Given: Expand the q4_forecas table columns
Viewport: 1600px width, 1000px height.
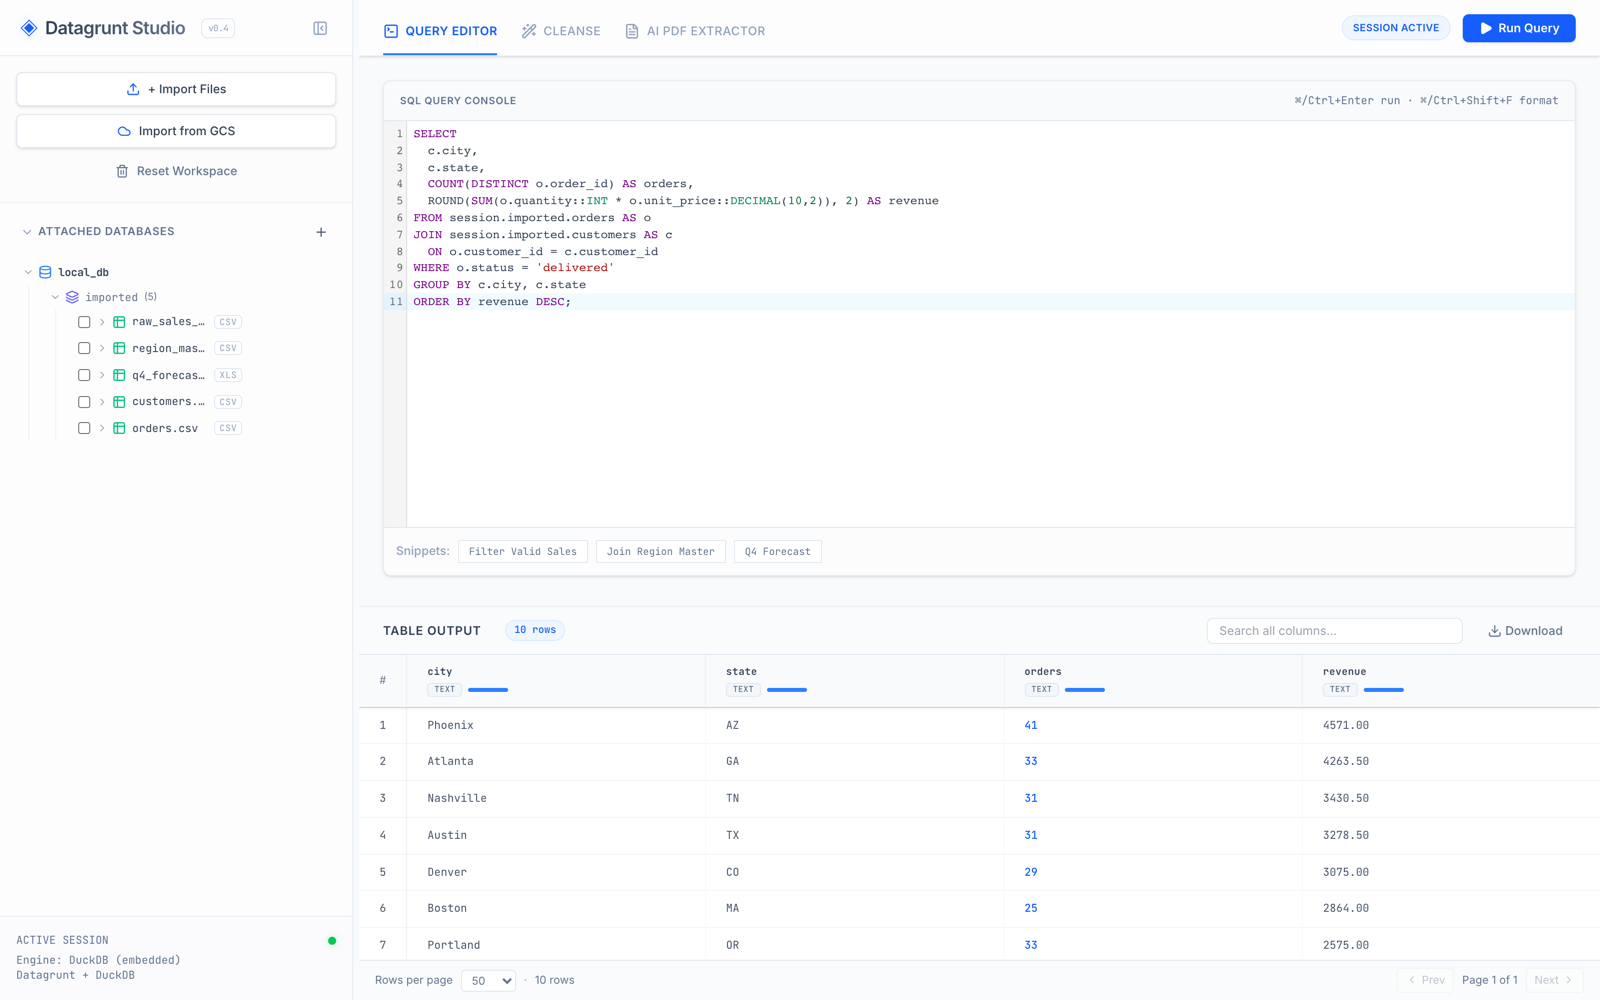Looking at the screenshot, I should coord(102,375).
